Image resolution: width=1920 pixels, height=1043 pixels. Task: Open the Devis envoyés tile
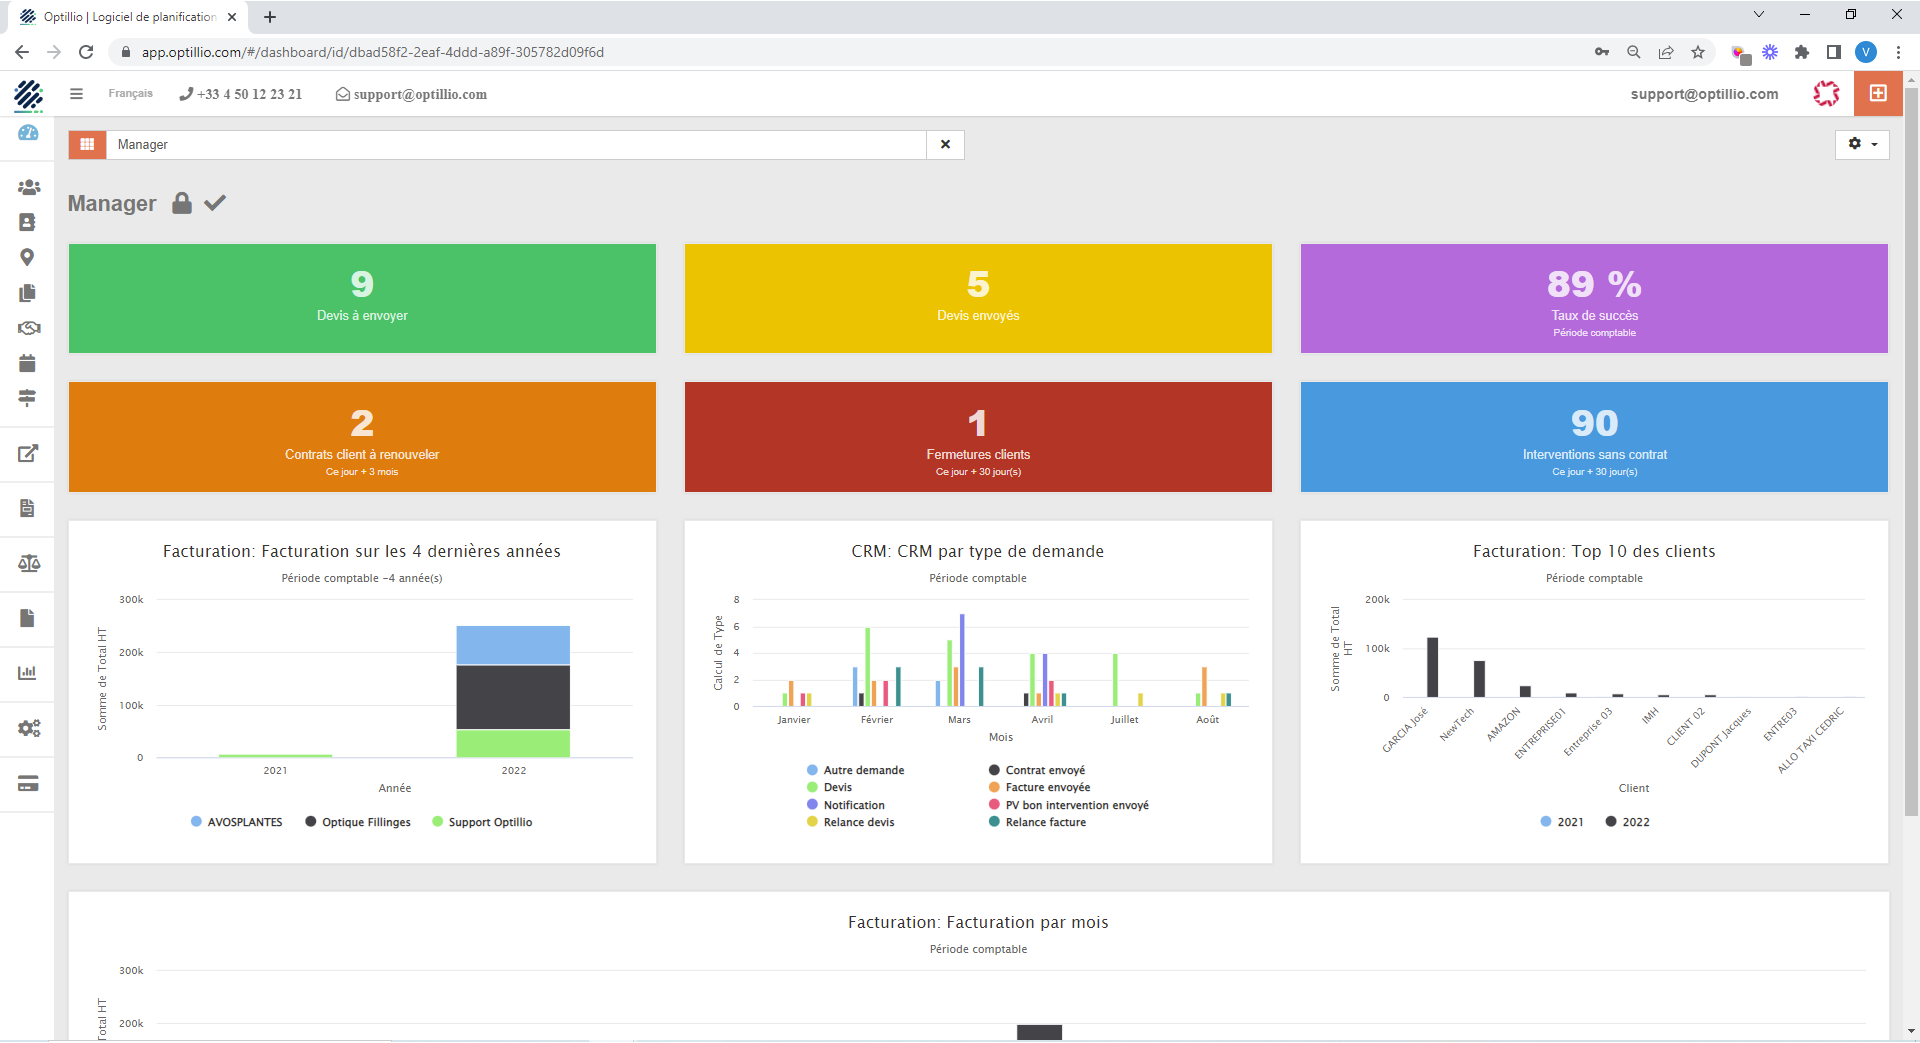pyautogui.click(x=978, y=298)
